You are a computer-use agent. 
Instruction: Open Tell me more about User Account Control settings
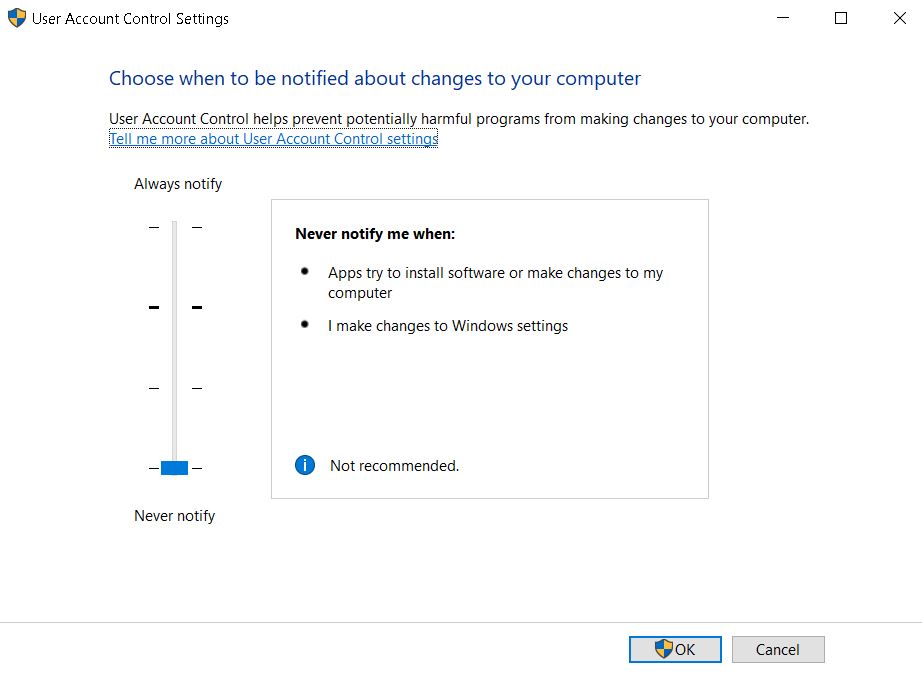pos(273,139)
